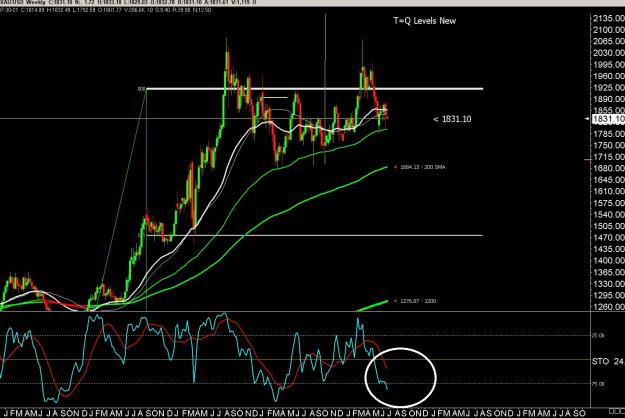Click the 1330.00 price axis value

609,284
